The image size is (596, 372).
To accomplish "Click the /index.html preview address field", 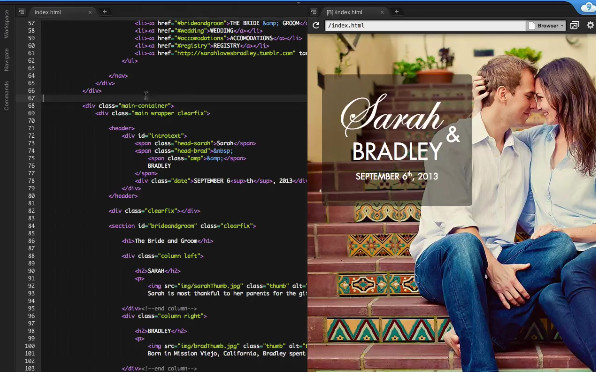I will click(x=425, y=25).
